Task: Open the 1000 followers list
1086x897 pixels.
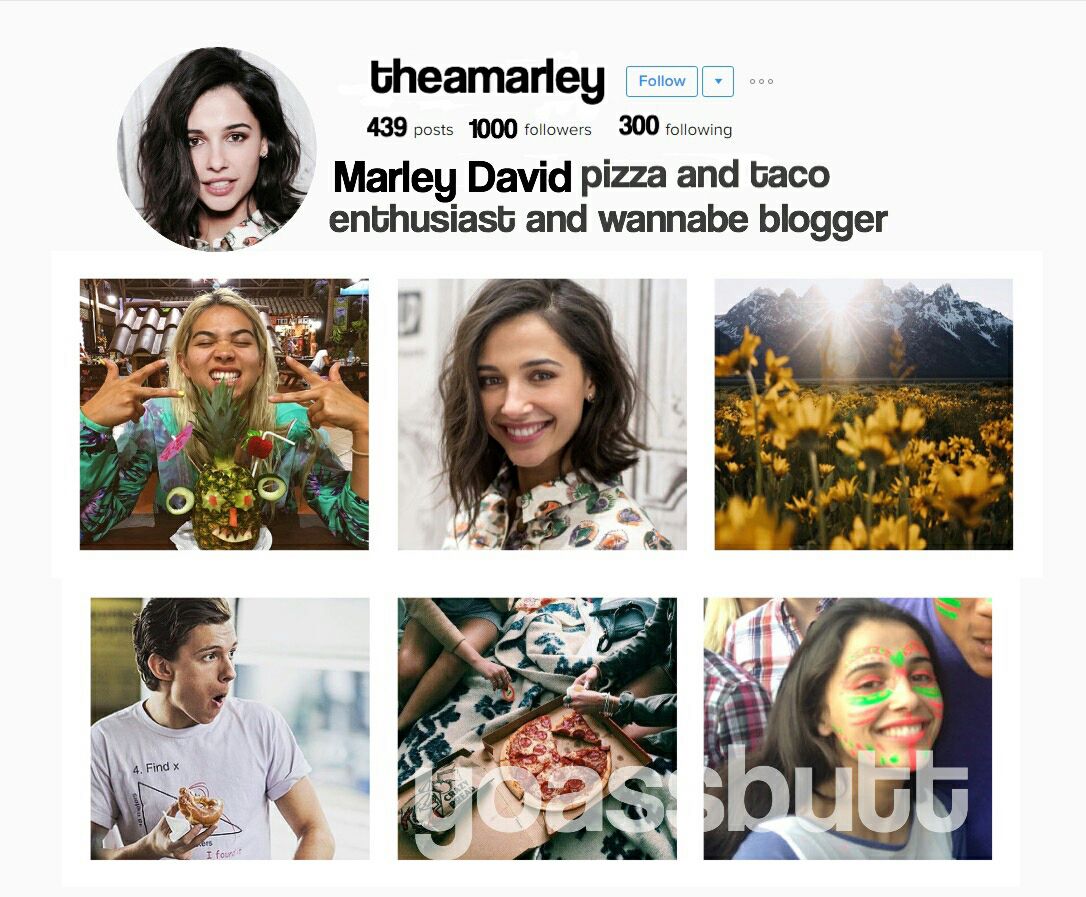Action: pyautogui.click(x=531, y=129)
